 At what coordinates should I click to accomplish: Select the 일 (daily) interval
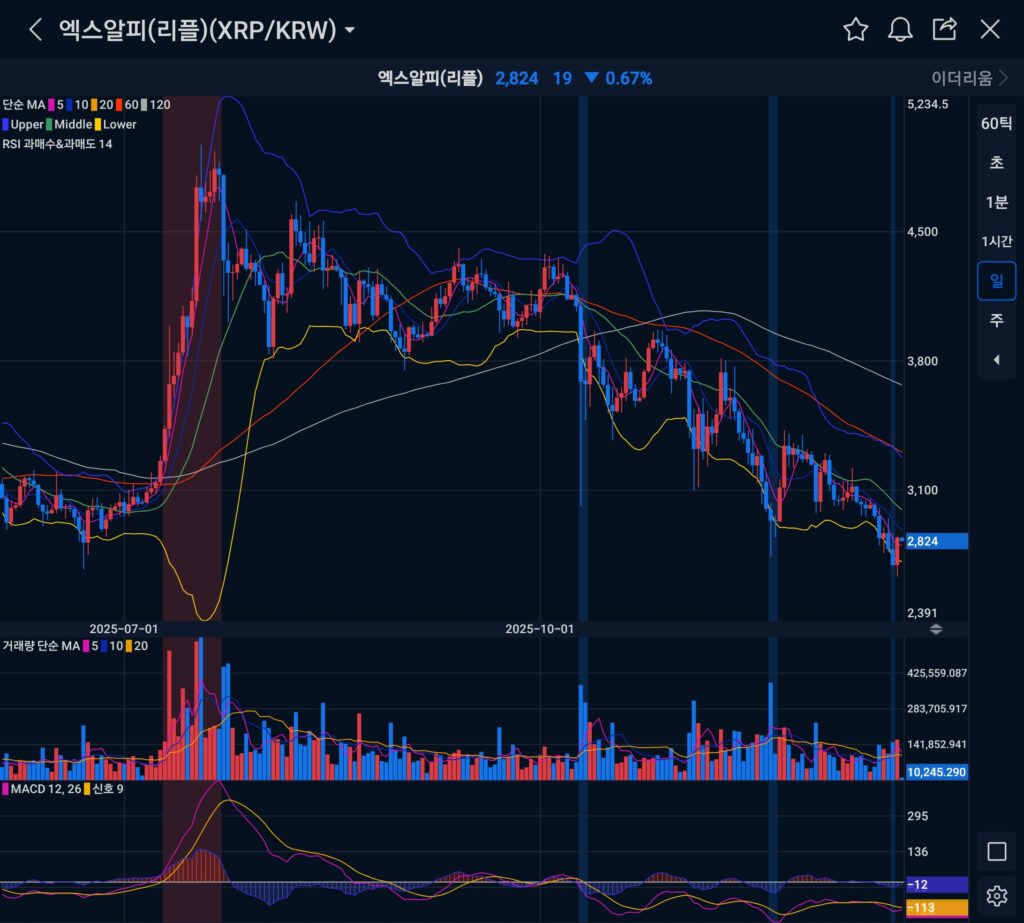tap(996, 281)
